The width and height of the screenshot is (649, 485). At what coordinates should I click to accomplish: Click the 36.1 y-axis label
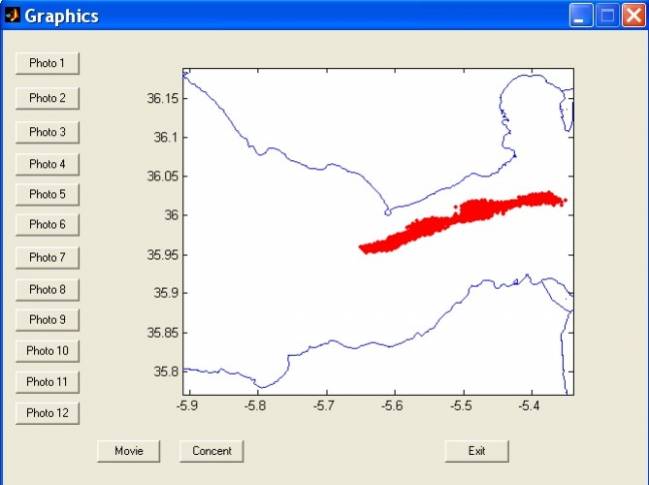click(166, 137)
